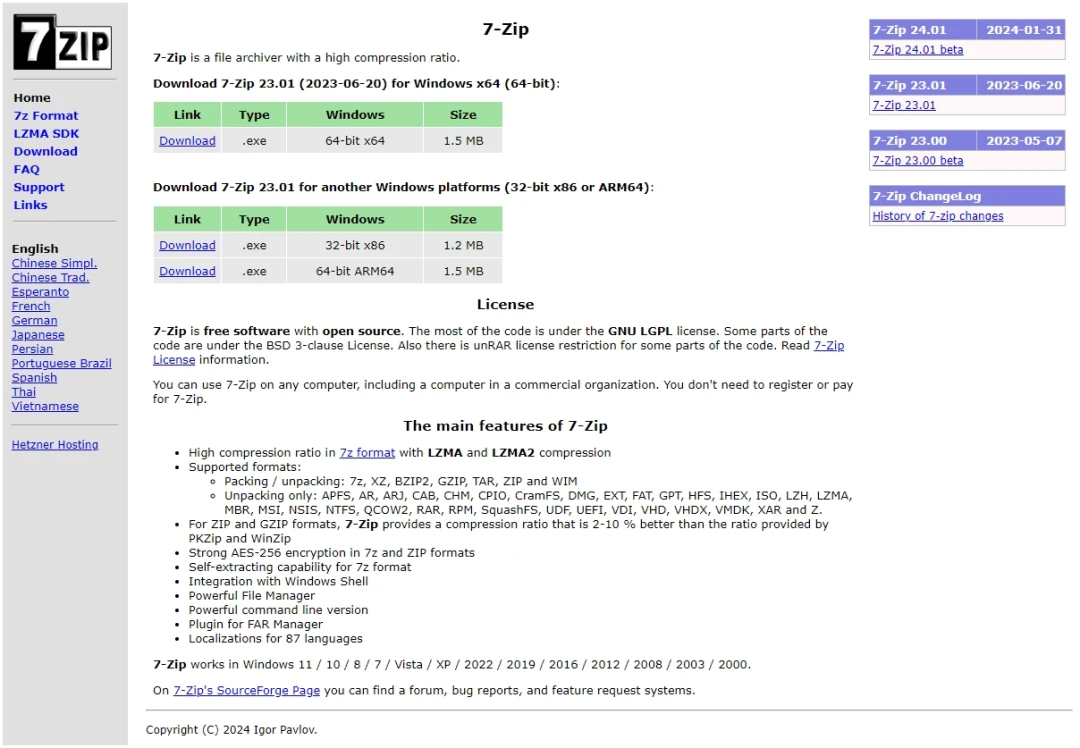Click the 7-Zip logo image
1080x748 pixels.
(x=62, y=42)
